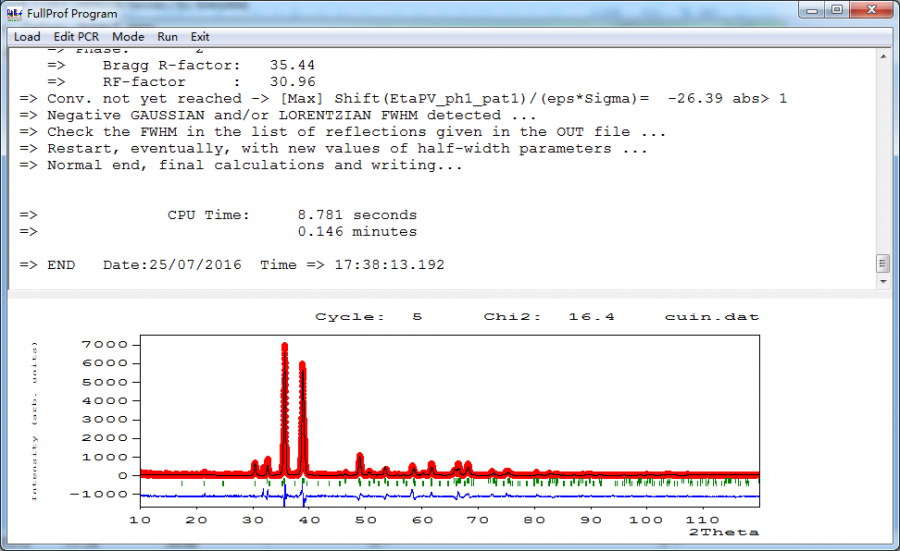900x551 pixels.
Task: Click the '-1000' y-axis tick label
Action: coord(99,494)
